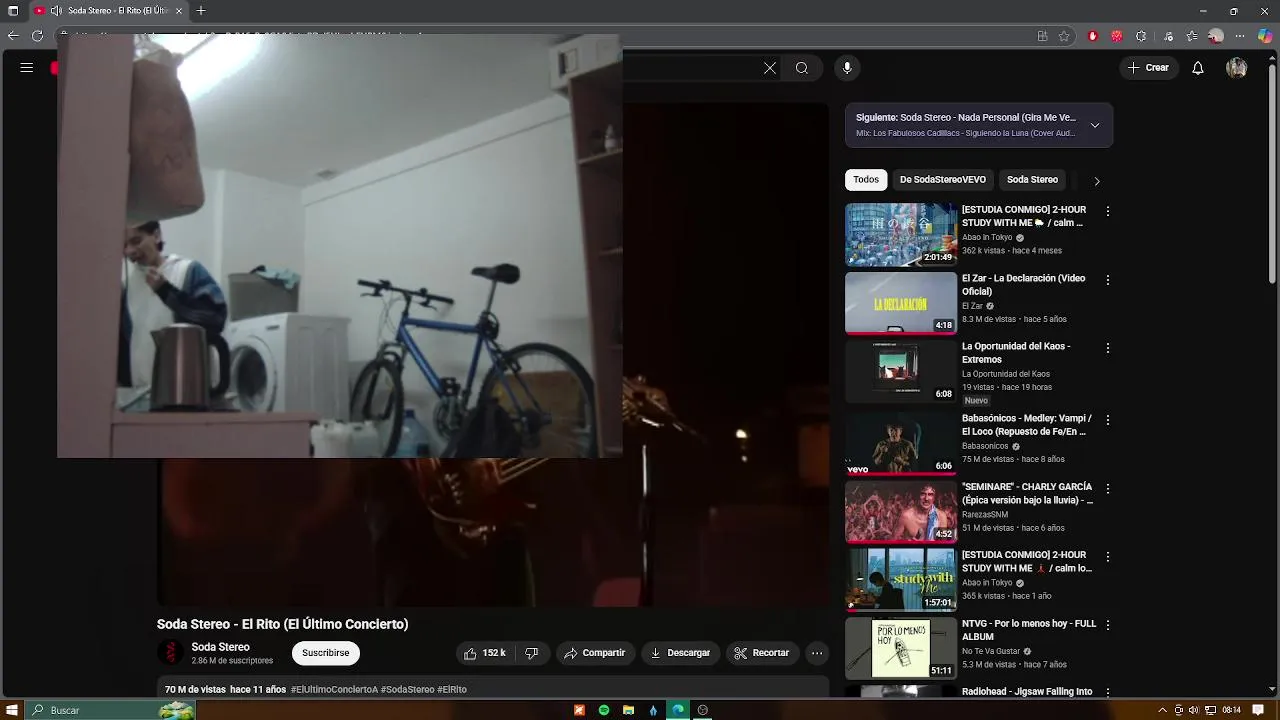Click the #ElRito hashtag

pyautogui.click(x=452, y=690)
